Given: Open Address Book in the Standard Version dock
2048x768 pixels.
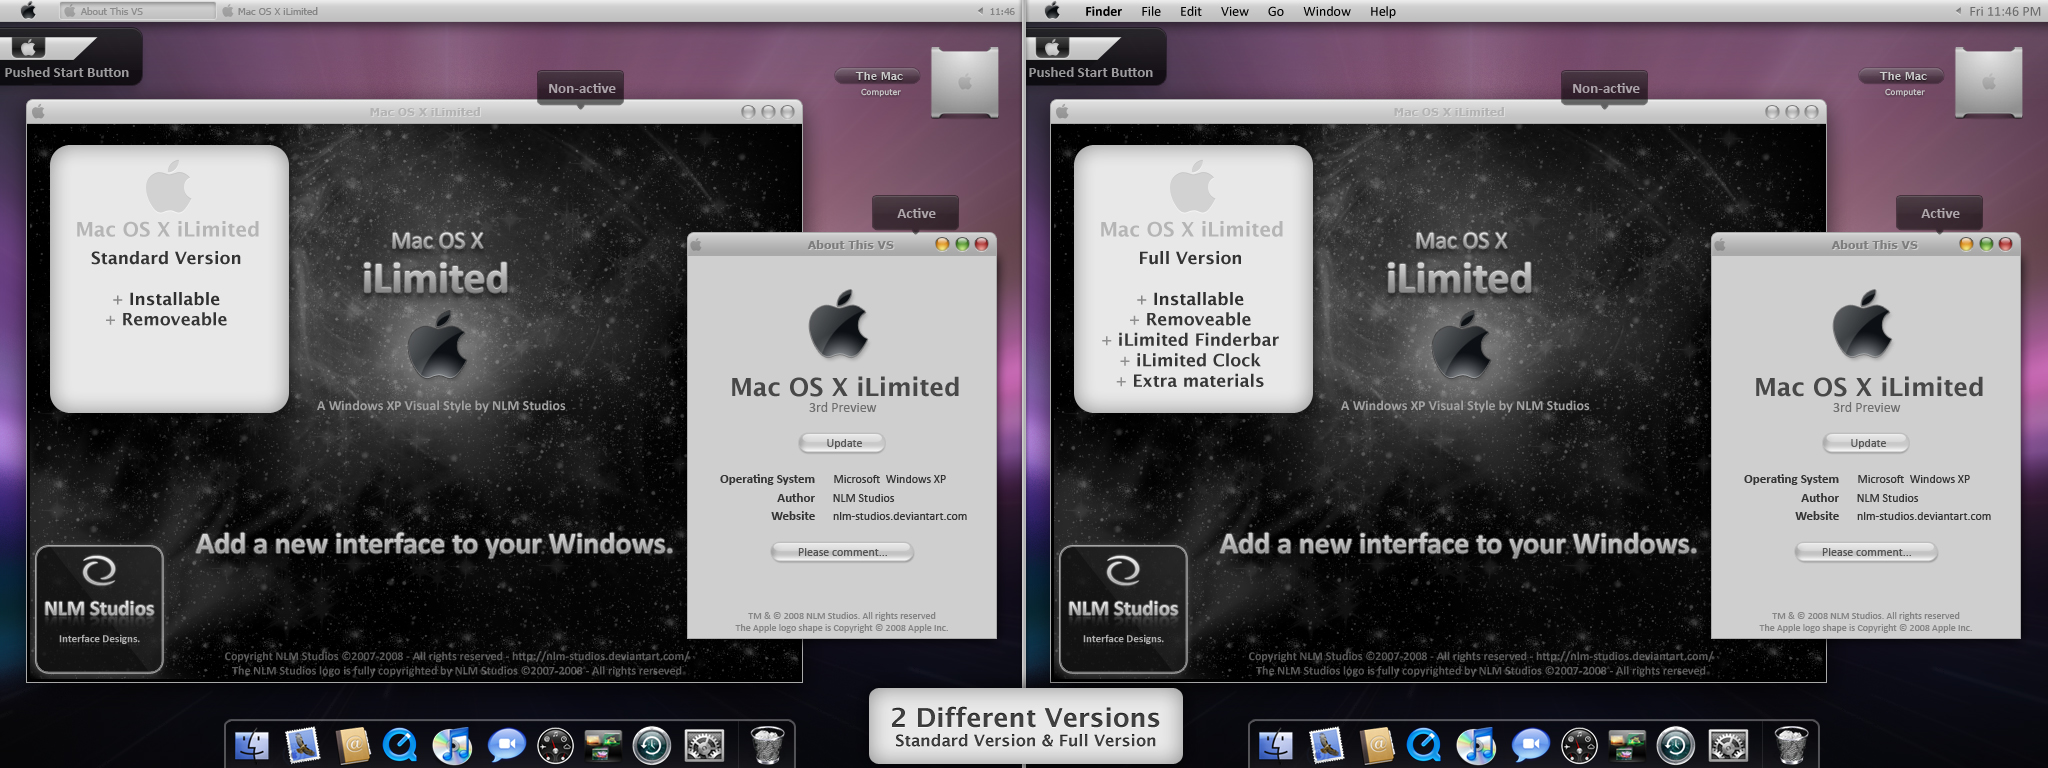Looking at the screenshot, I should click(x=352, y=745).
